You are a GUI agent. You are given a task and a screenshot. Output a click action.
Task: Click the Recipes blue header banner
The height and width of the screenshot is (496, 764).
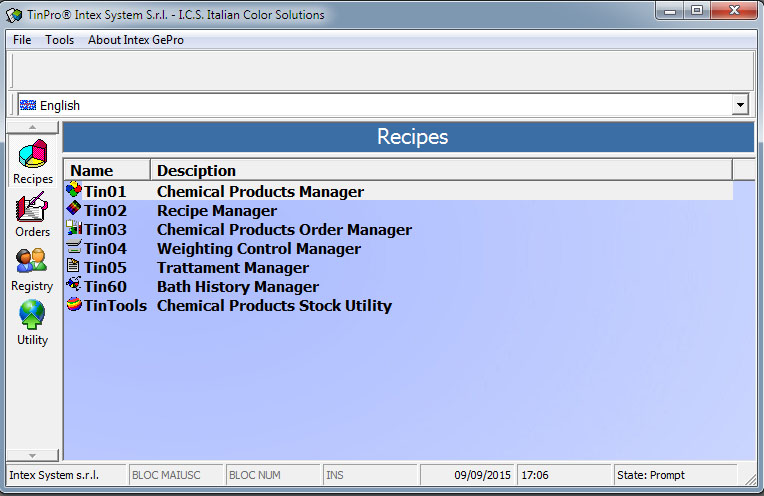point(408,137)
